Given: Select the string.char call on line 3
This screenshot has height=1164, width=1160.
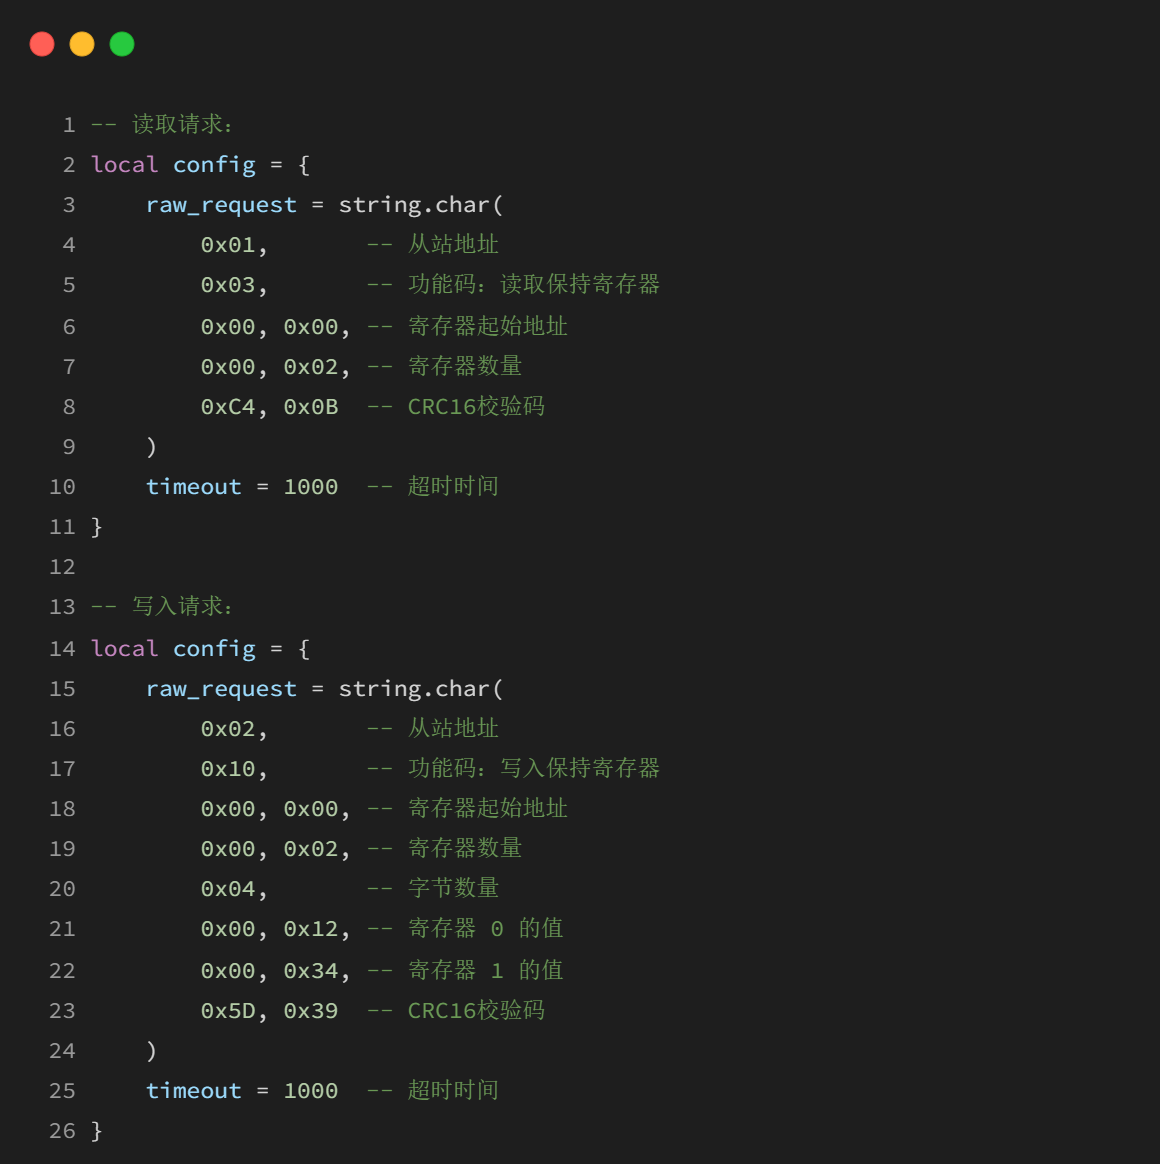Looking at the screenshot, I should coord(420,204).
